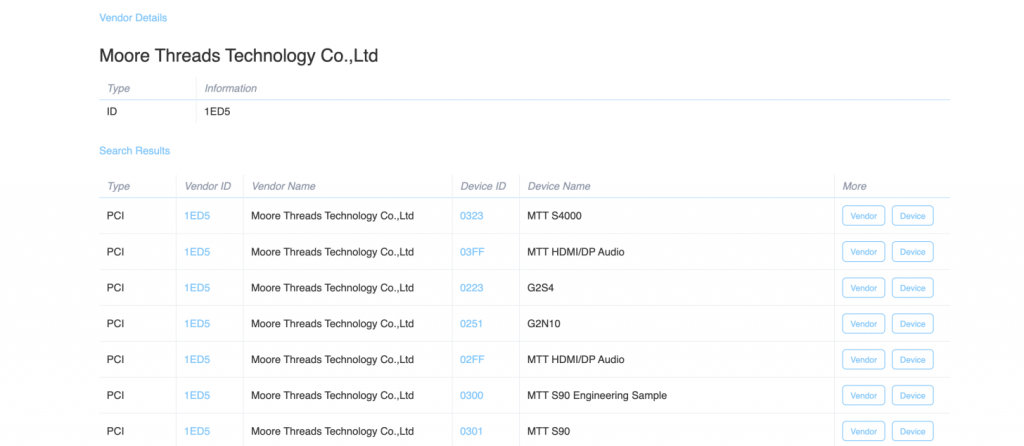Open device ID link 0300
The width and height of the screenshot is (1024, 446).
tap(472, 395)
